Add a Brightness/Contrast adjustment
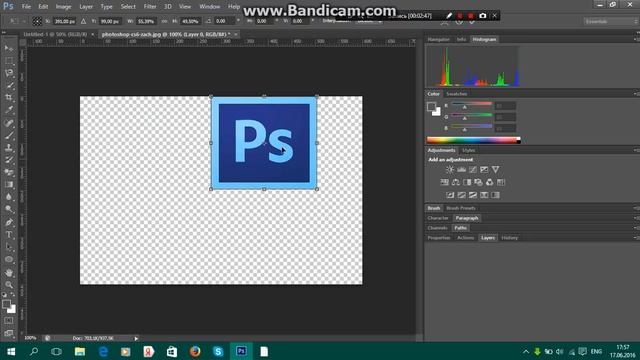640x360 pixels. [x=450, y=169]
